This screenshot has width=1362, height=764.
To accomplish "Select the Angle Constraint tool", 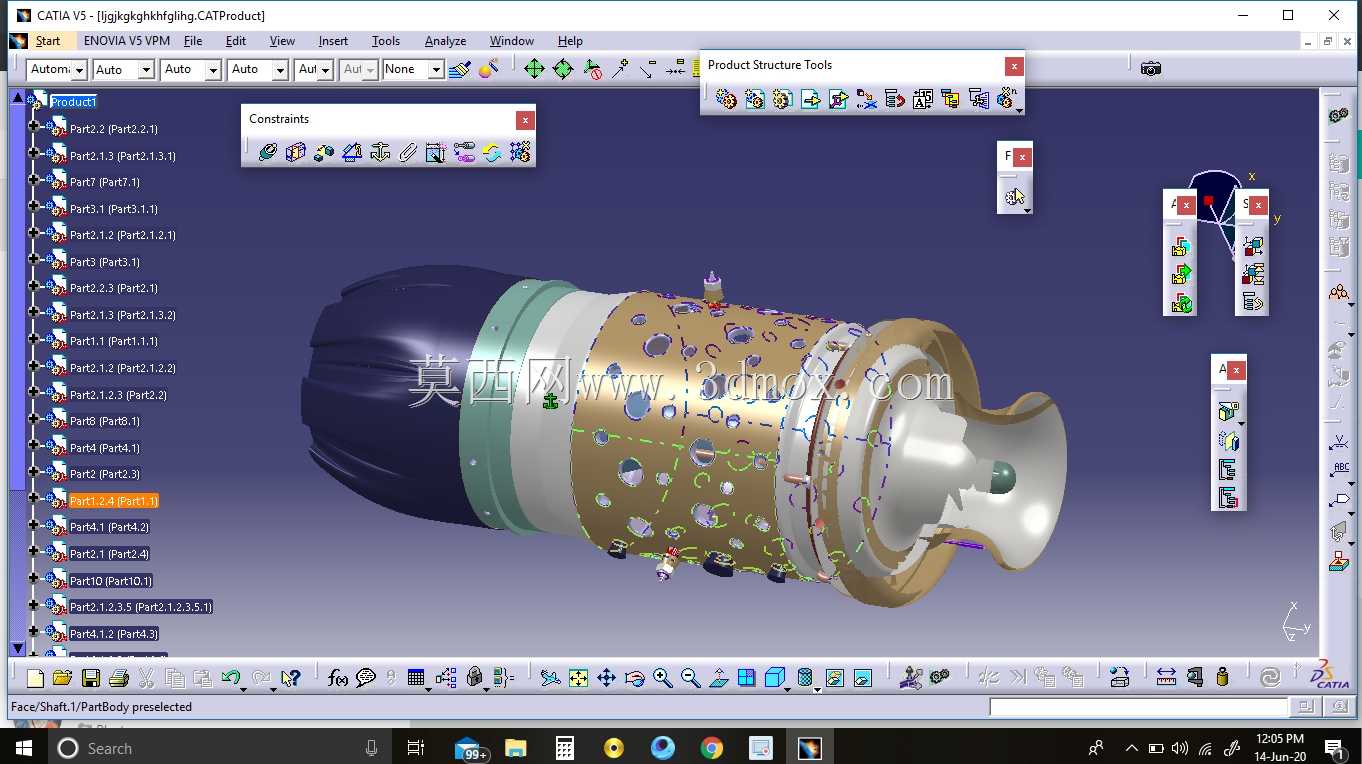I will coord(352,152).
